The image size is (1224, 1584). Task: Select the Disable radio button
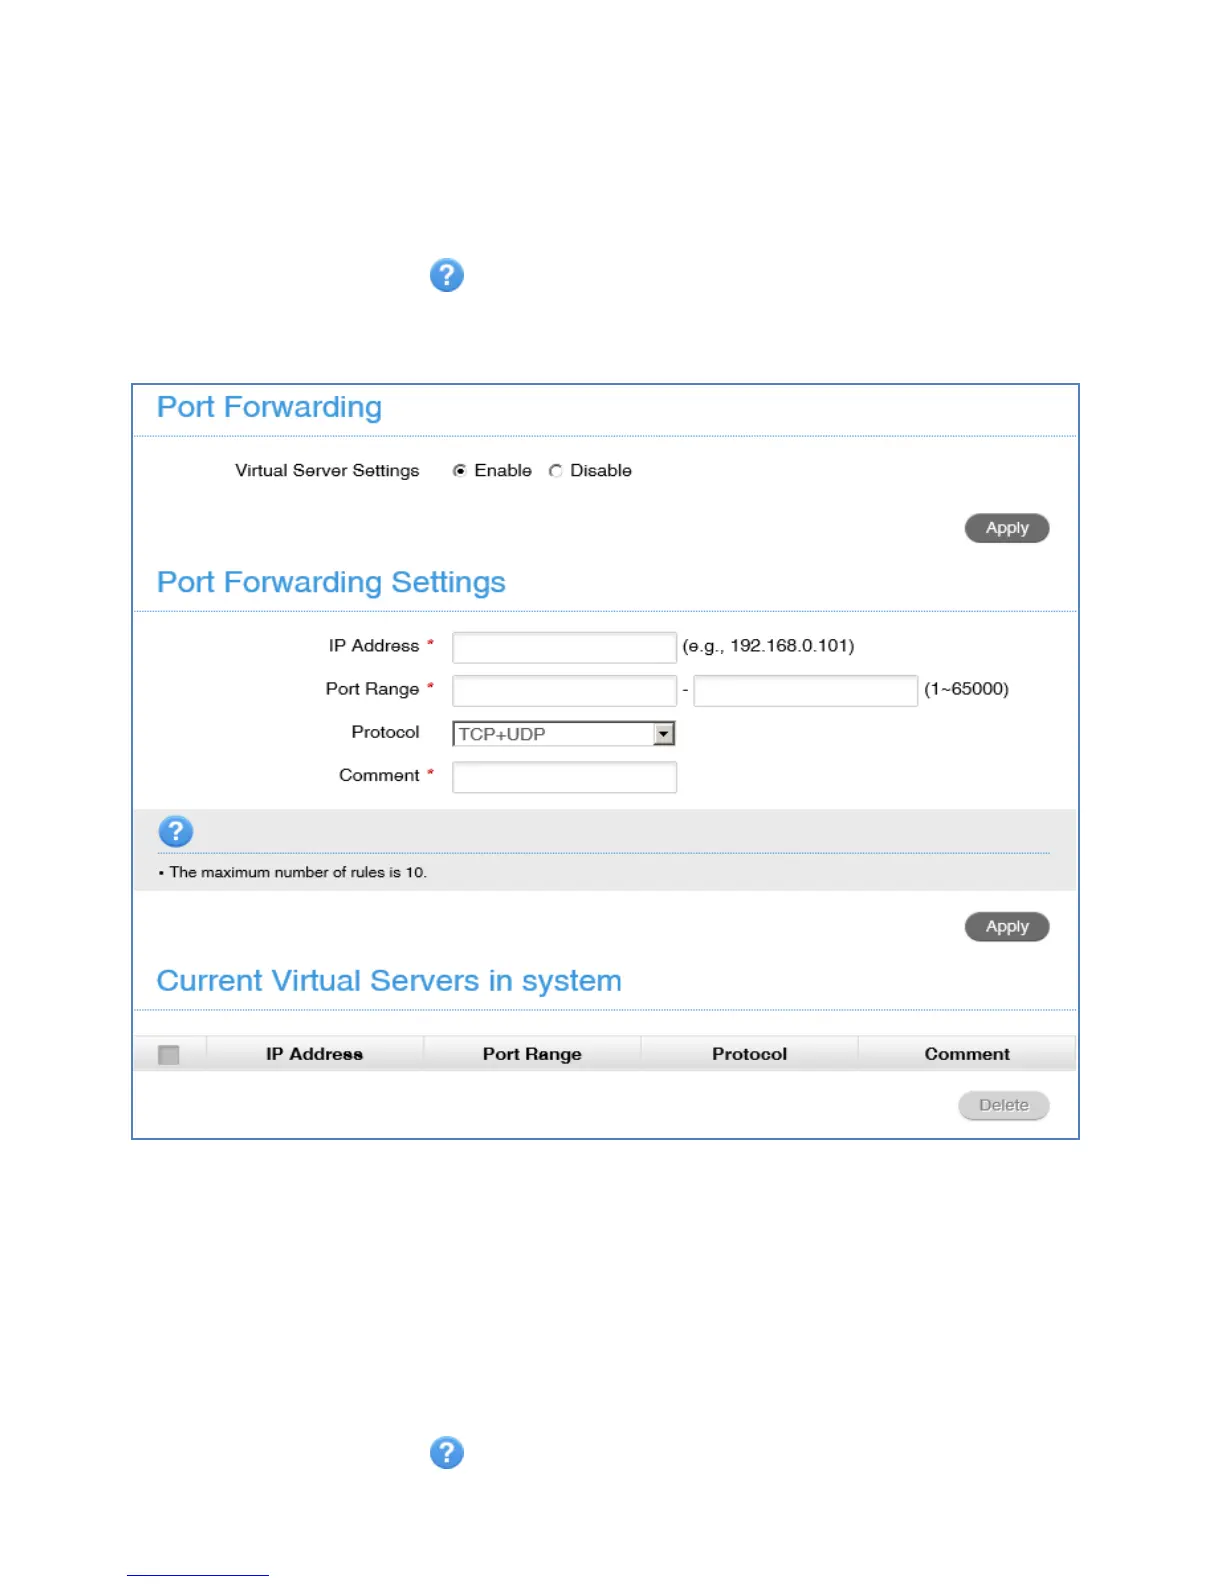(555, 471)
